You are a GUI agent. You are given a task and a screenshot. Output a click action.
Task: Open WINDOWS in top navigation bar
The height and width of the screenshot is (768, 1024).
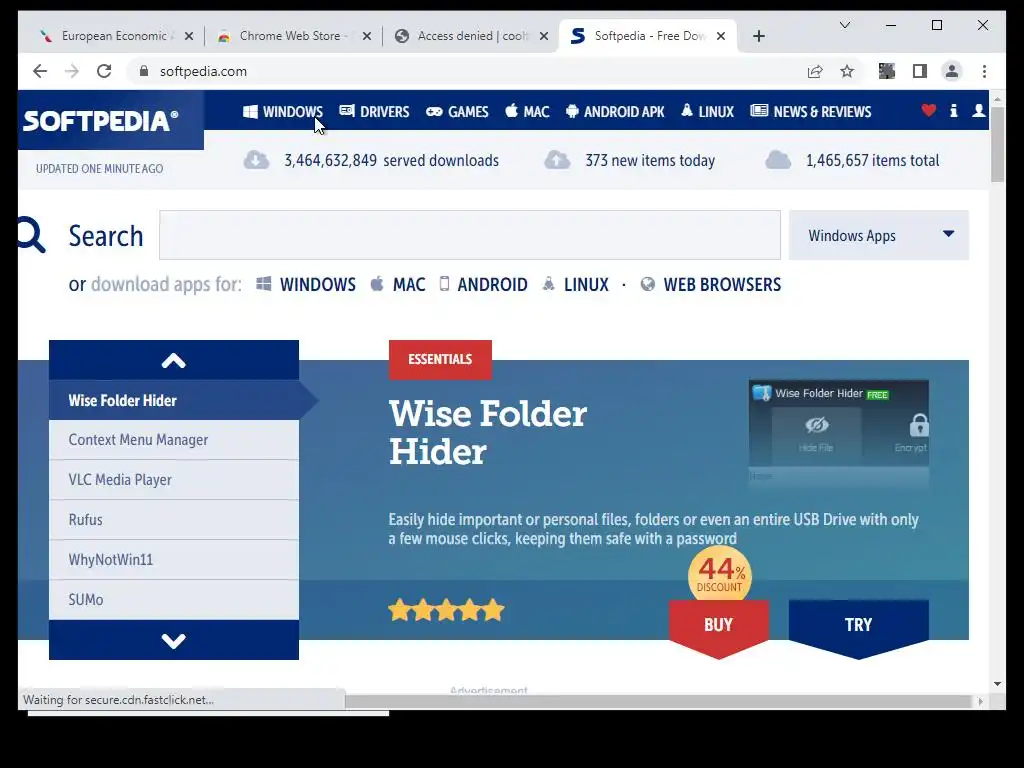283,112
